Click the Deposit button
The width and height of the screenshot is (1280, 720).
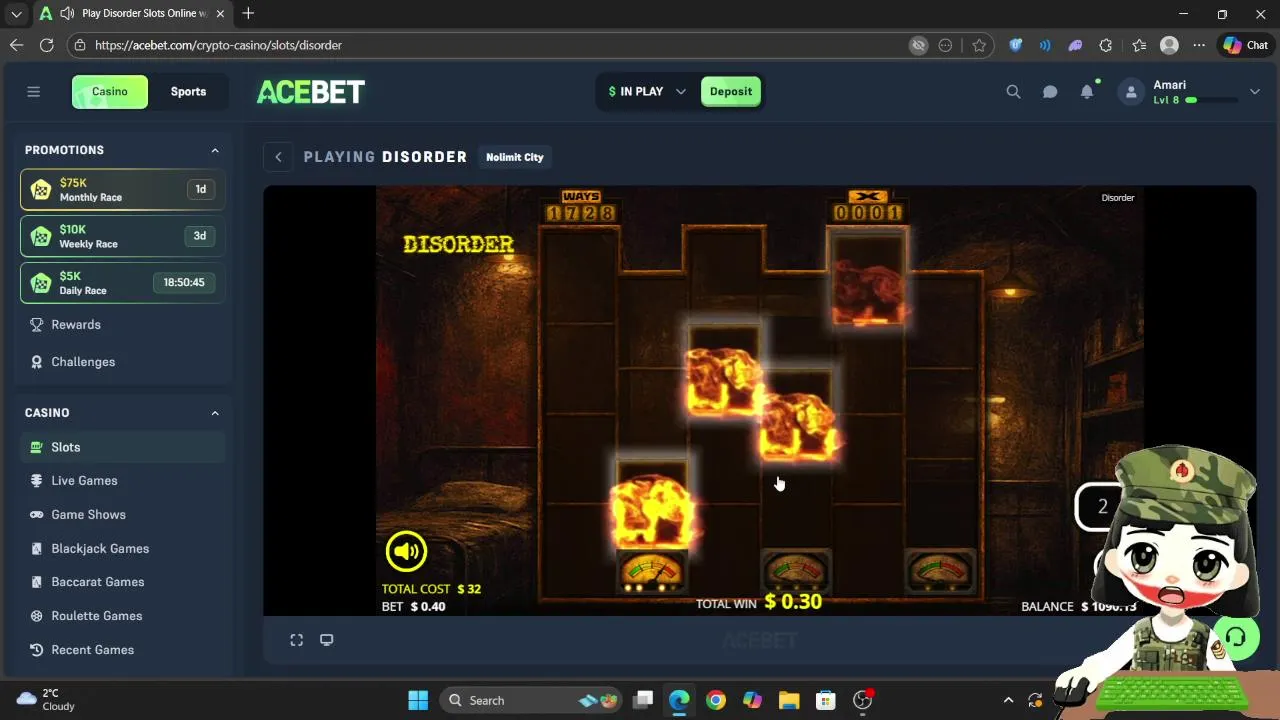[731, 92]
